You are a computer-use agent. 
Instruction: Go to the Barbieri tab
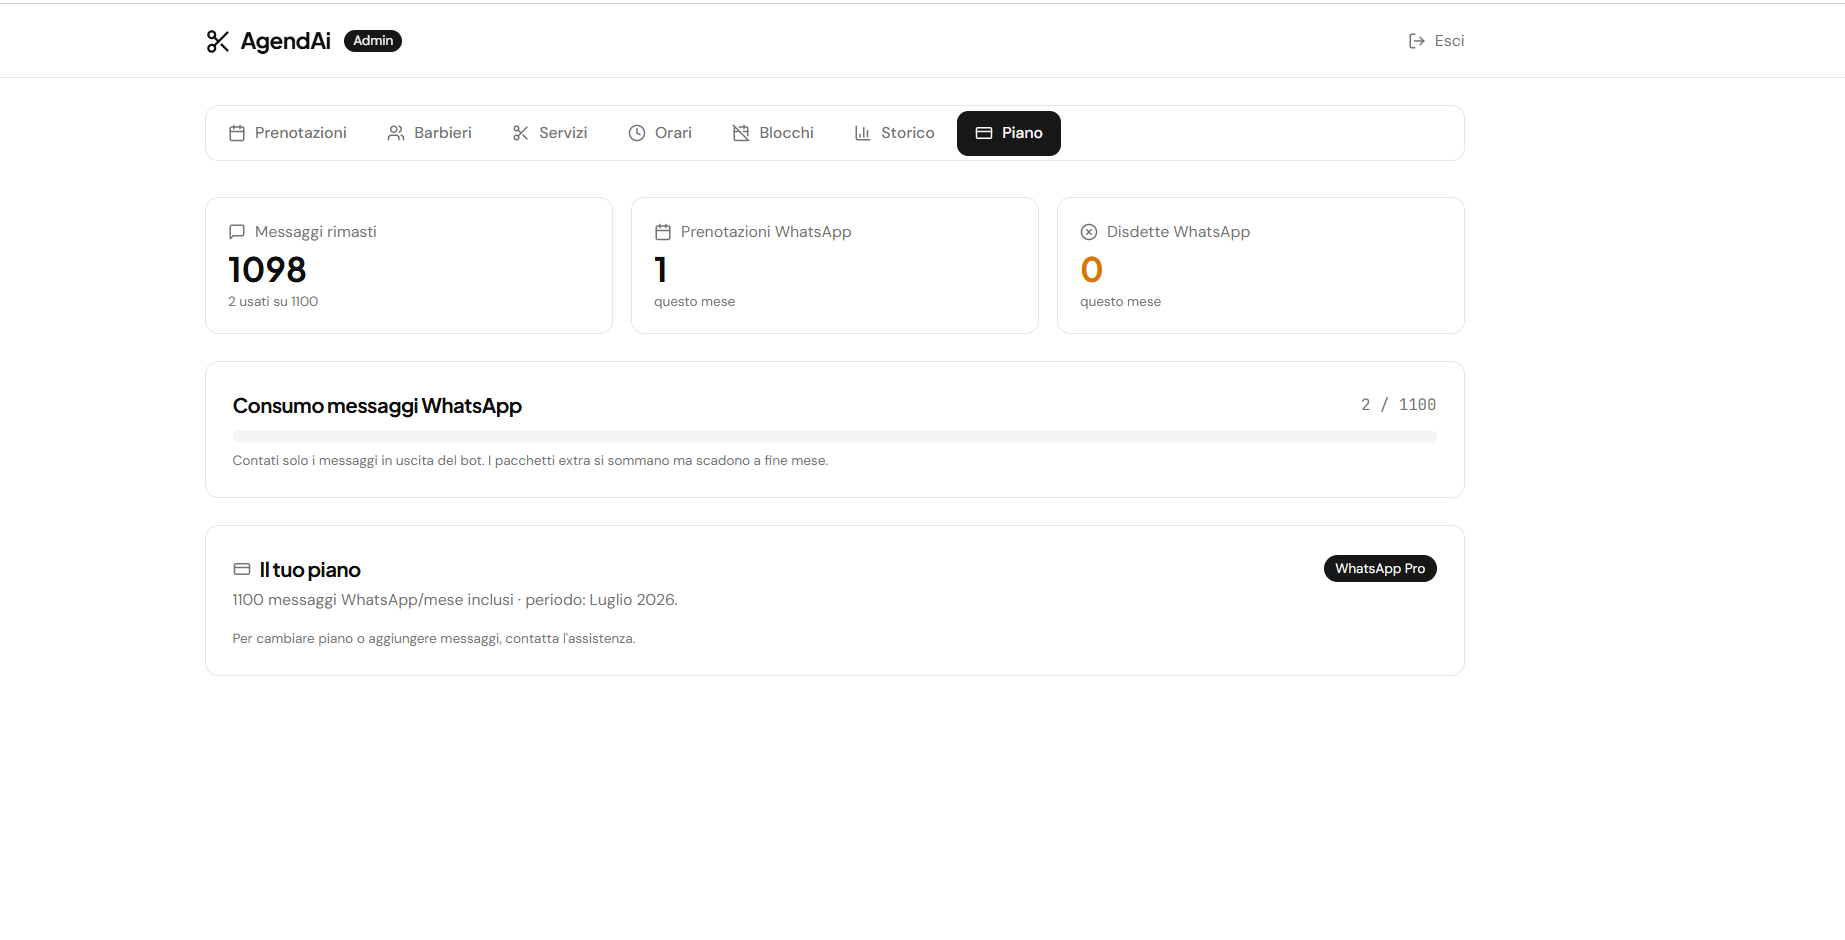[430, 133]
